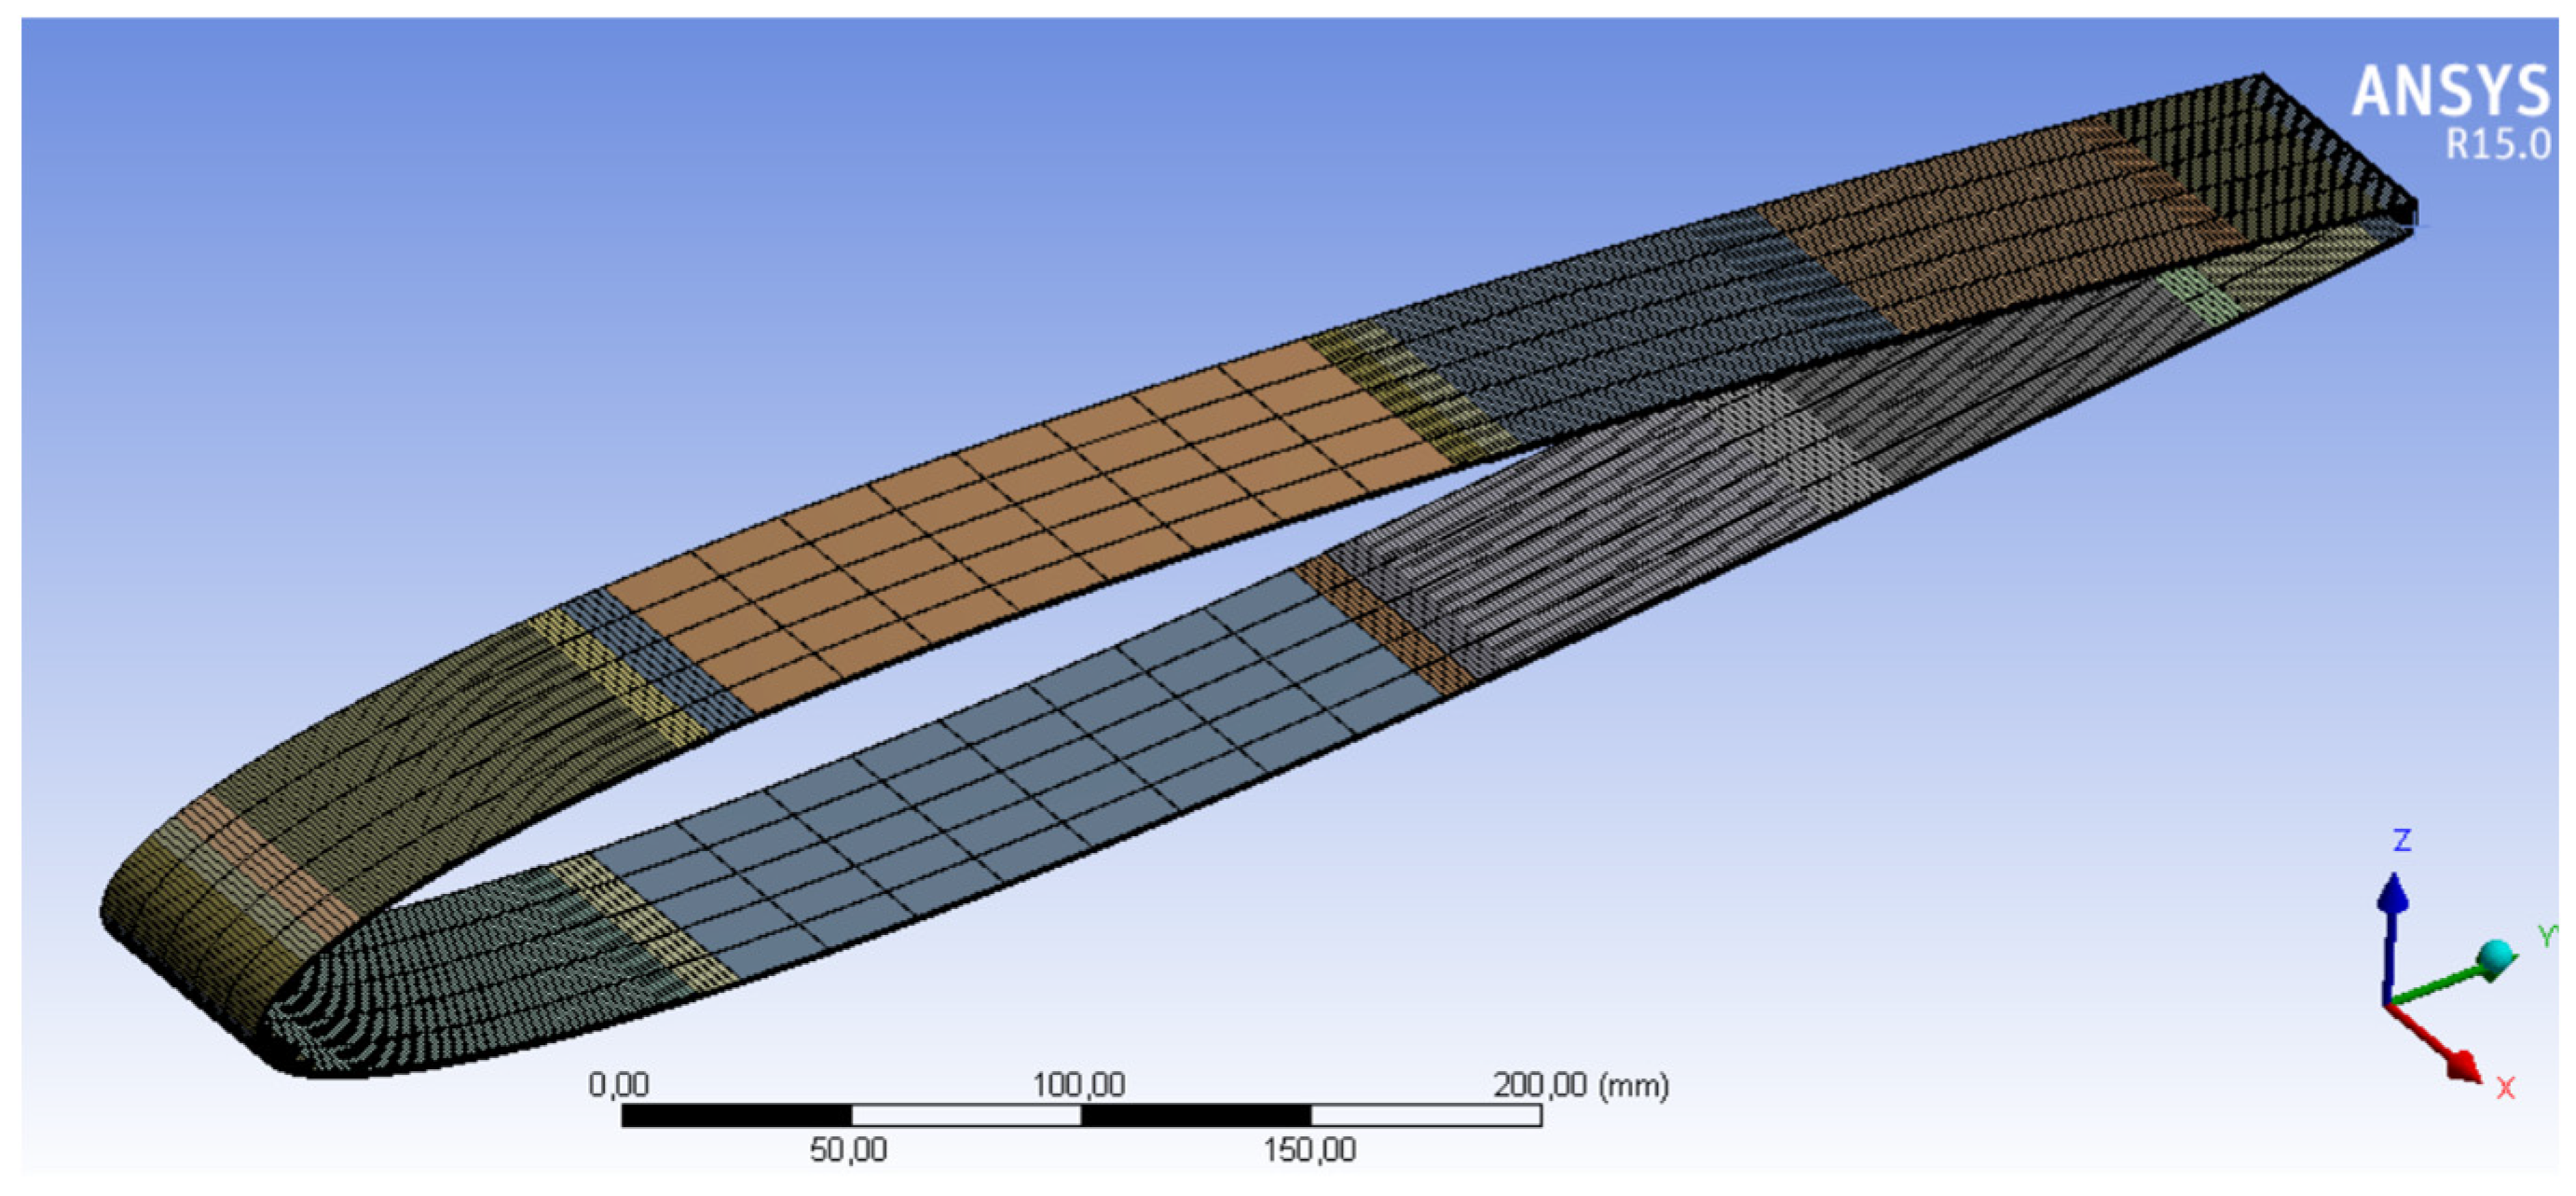This screenshot has height=1196, width=2576.
Task: Click the red X axis arrow on triad
Action: tap(2445, 1054)
